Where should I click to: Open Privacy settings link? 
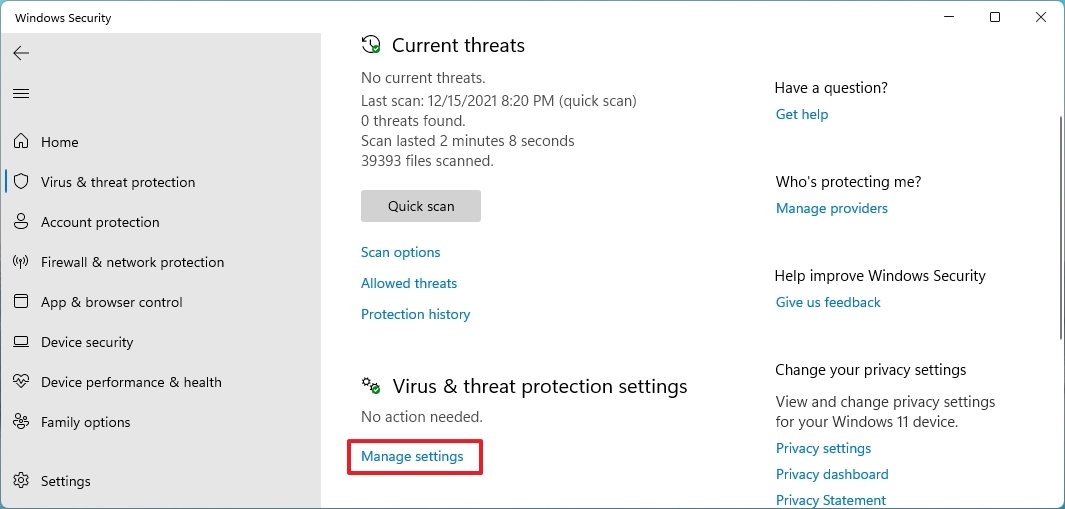823,449
